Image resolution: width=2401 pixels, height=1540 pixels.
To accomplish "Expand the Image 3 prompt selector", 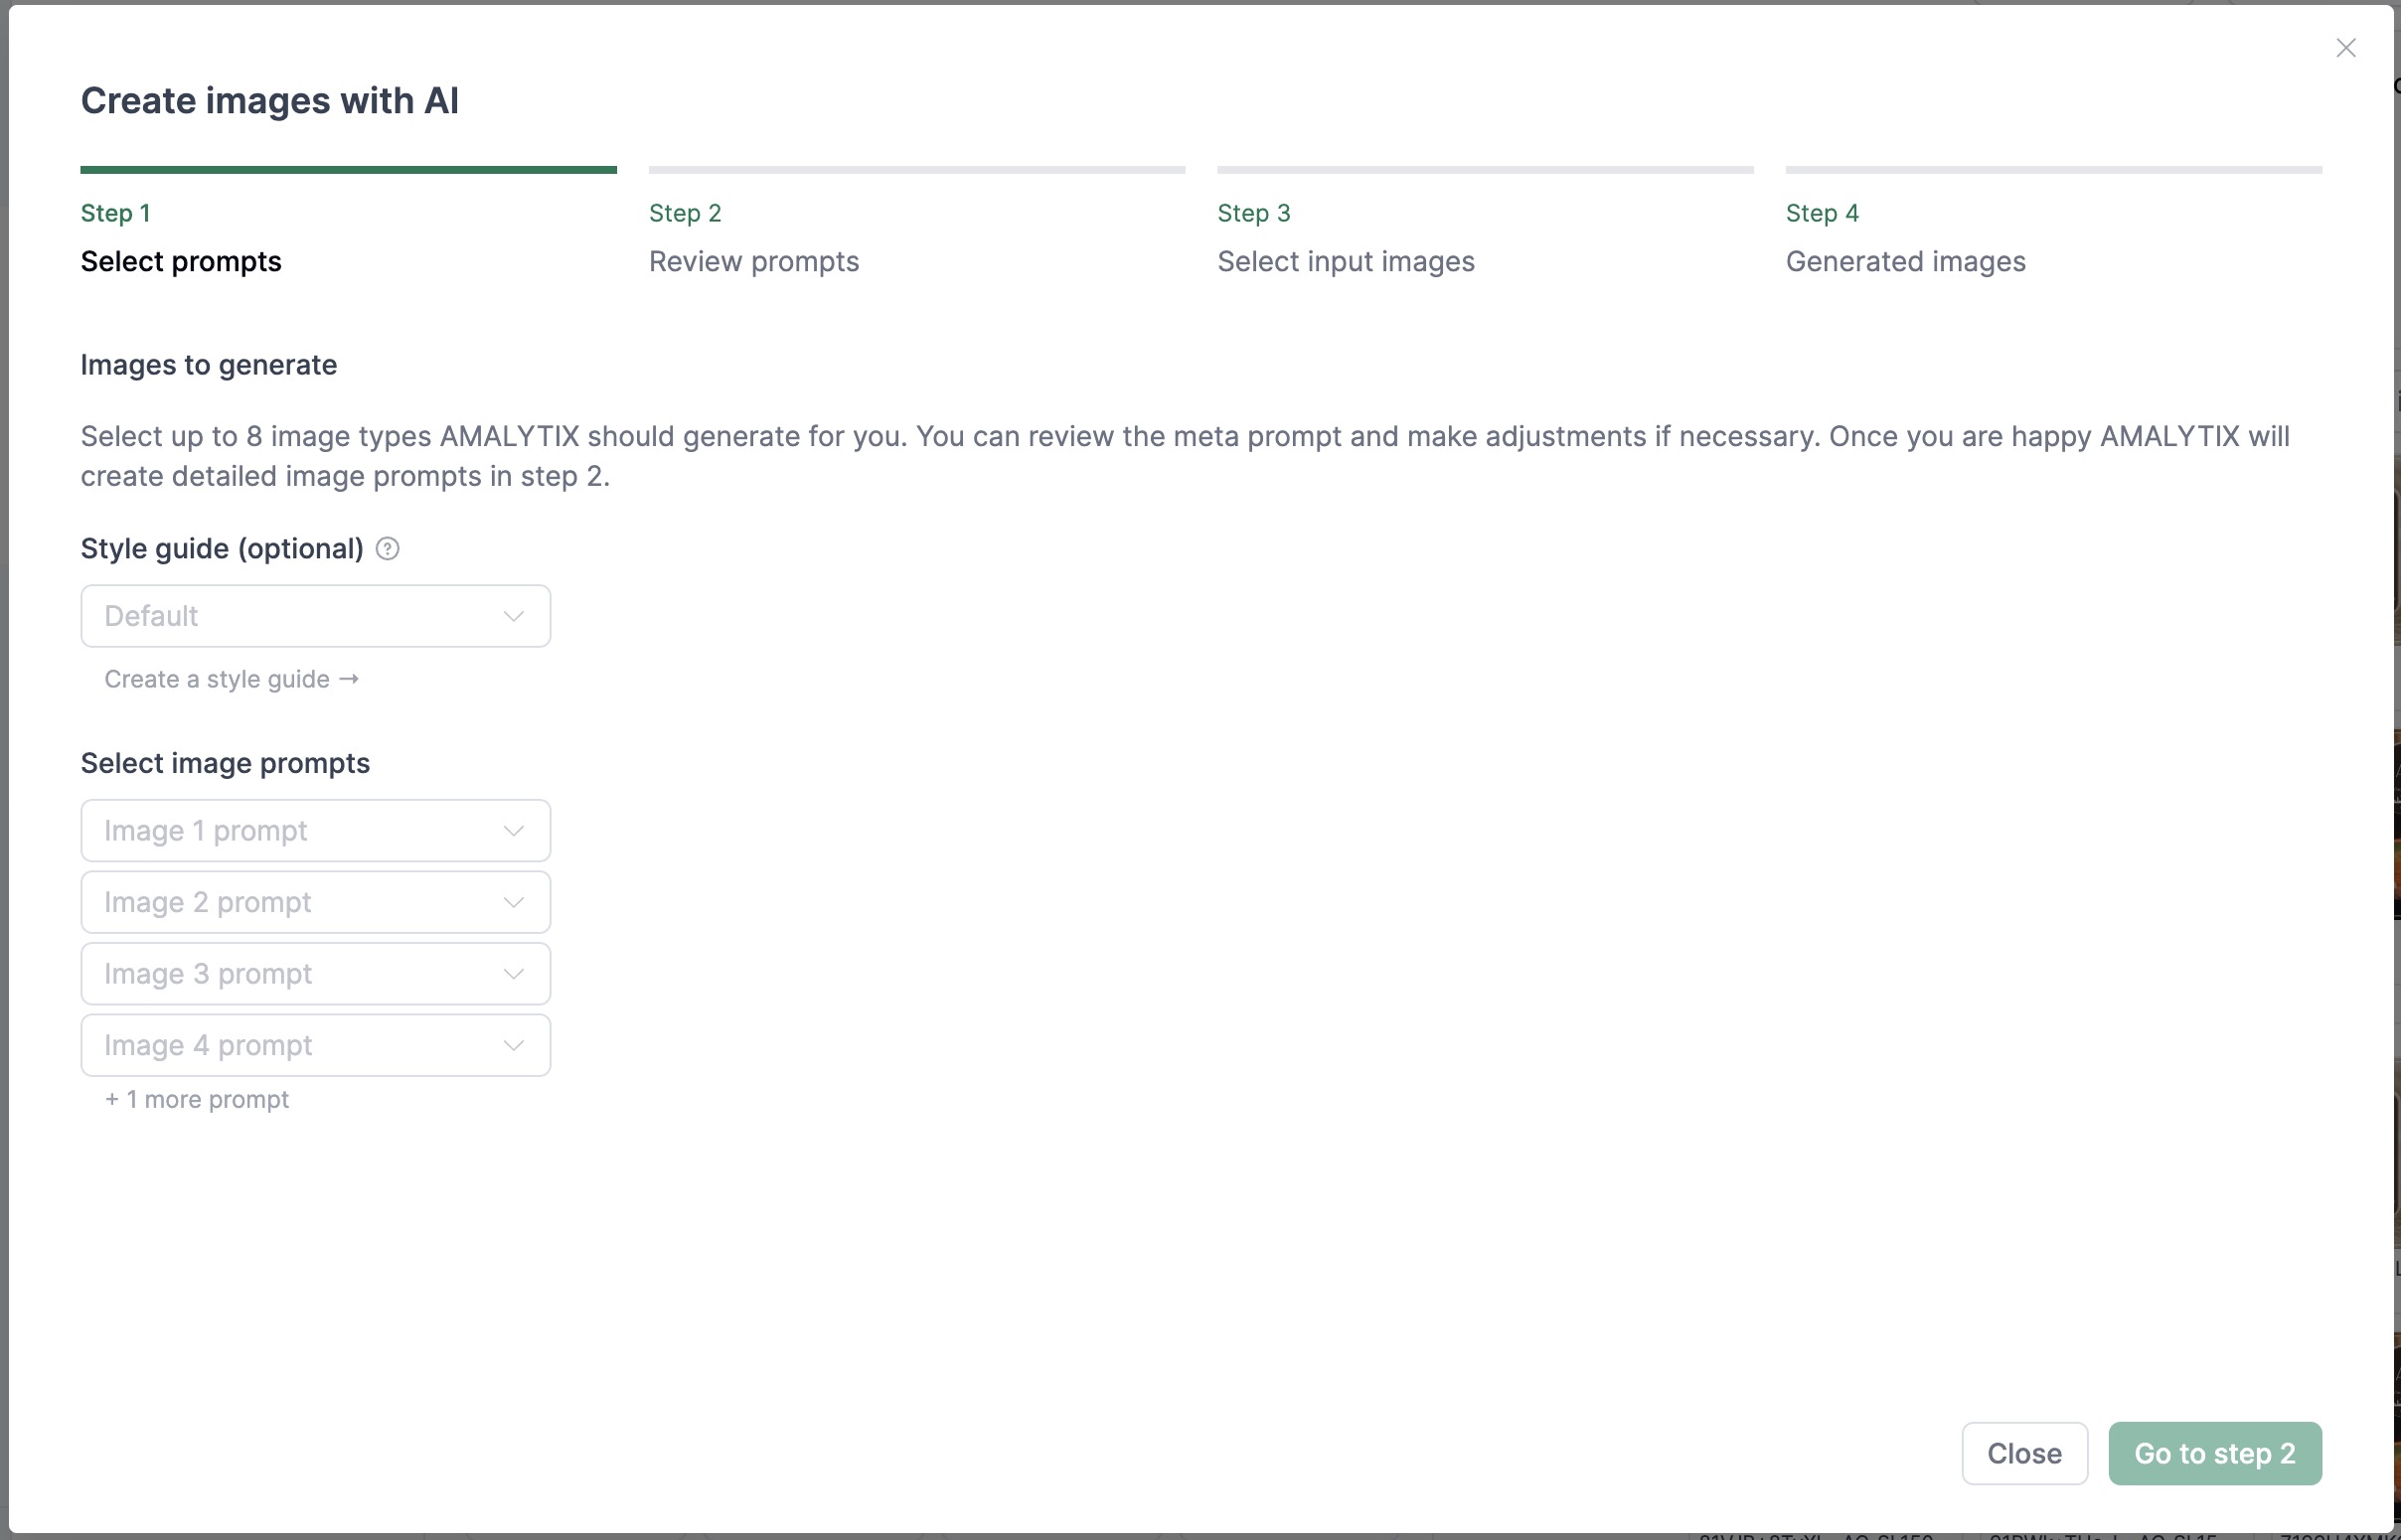I will (300, 974).
